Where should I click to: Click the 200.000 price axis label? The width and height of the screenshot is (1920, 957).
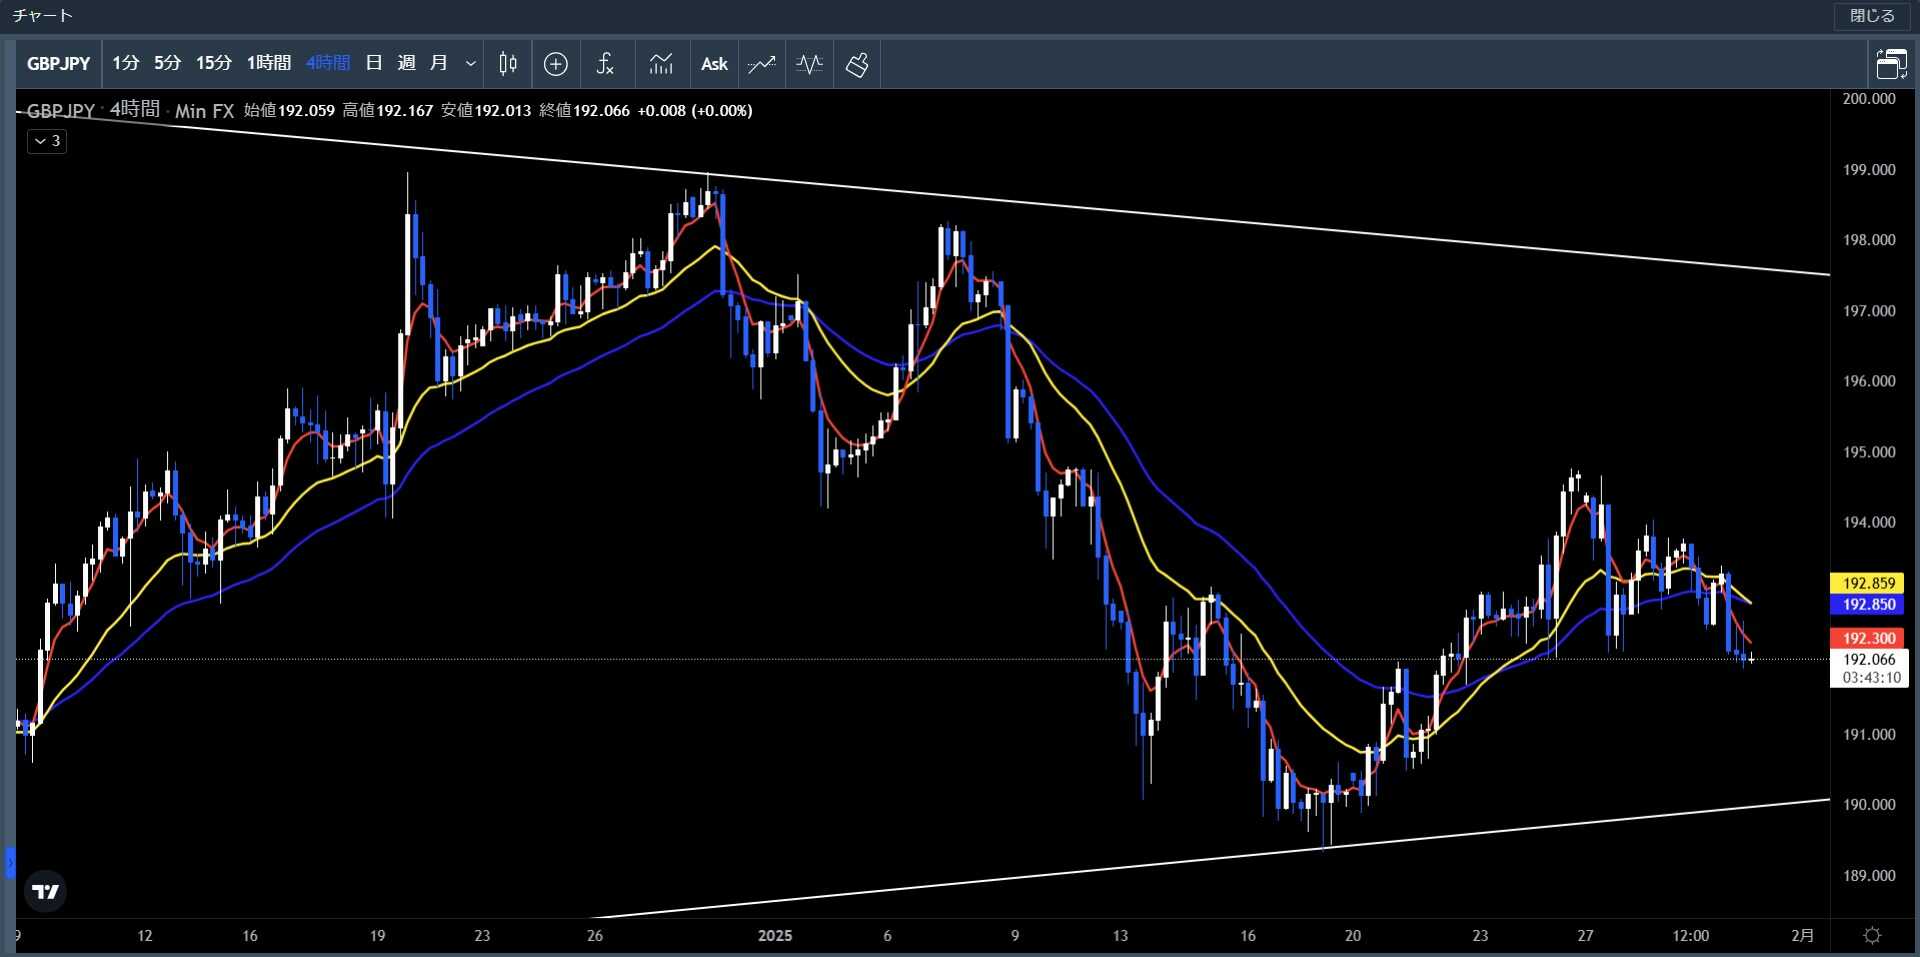[1869, 98]
